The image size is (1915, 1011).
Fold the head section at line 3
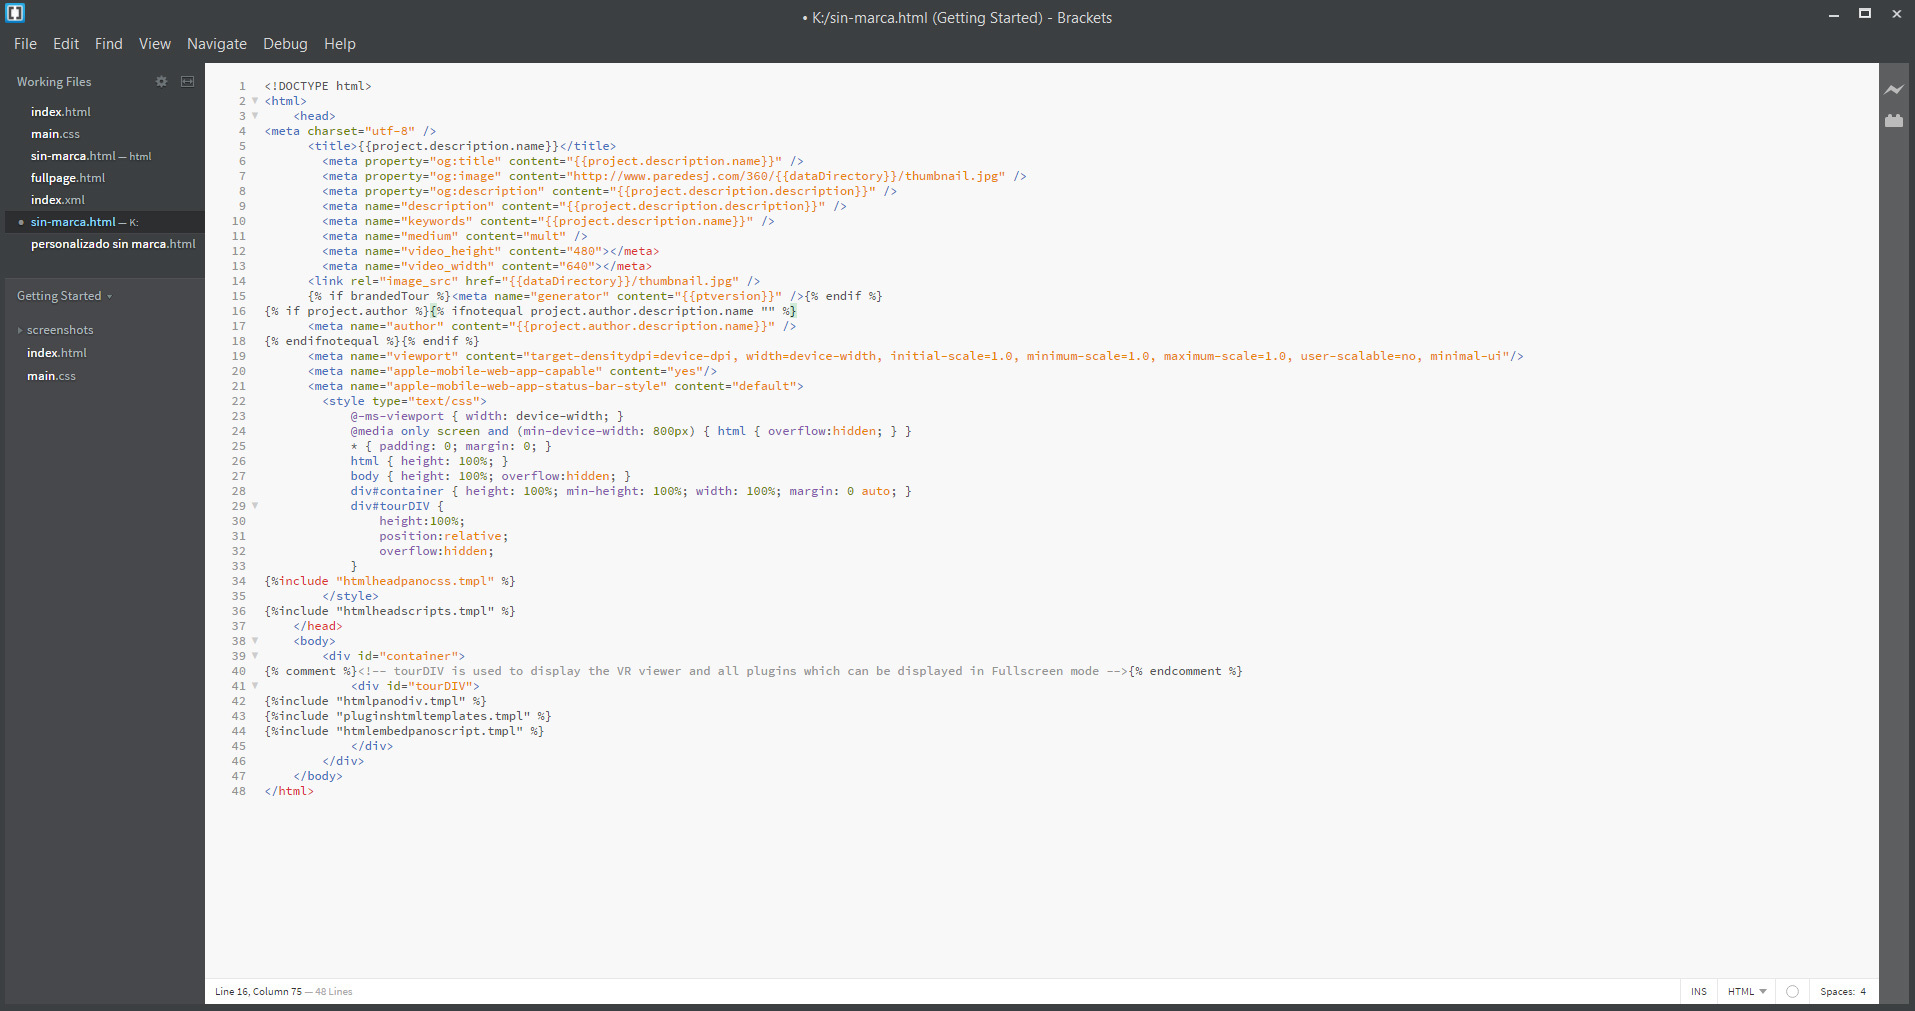(255, 116)
